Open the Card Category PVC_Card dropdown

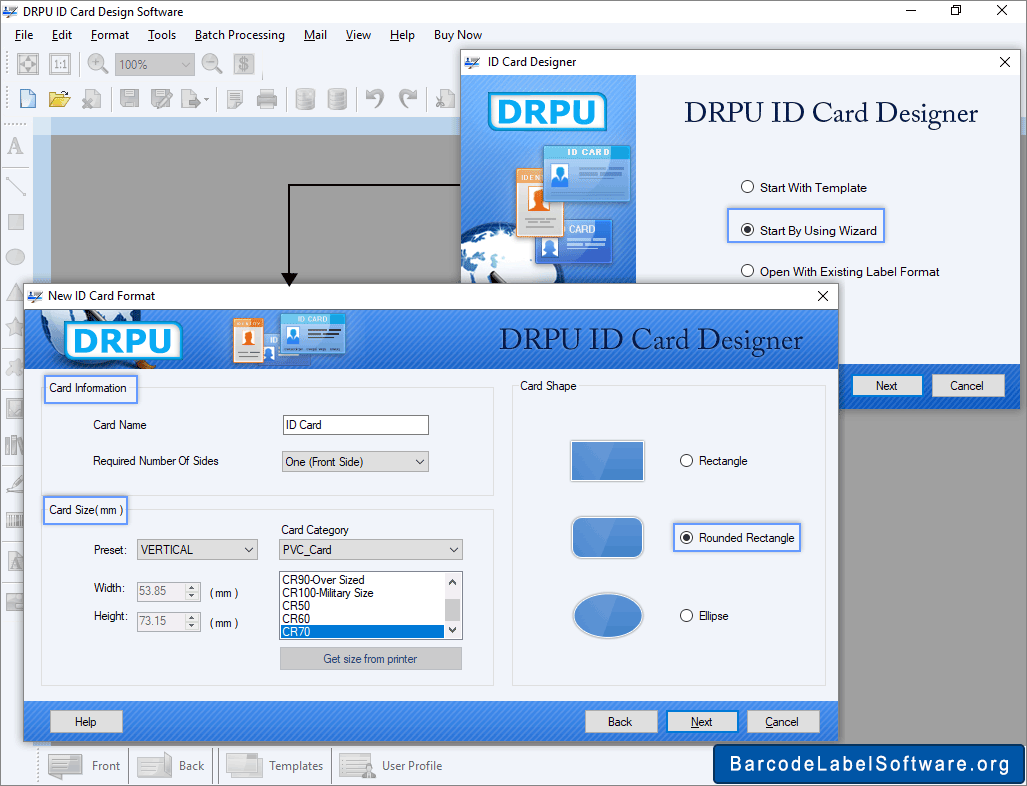371,549
